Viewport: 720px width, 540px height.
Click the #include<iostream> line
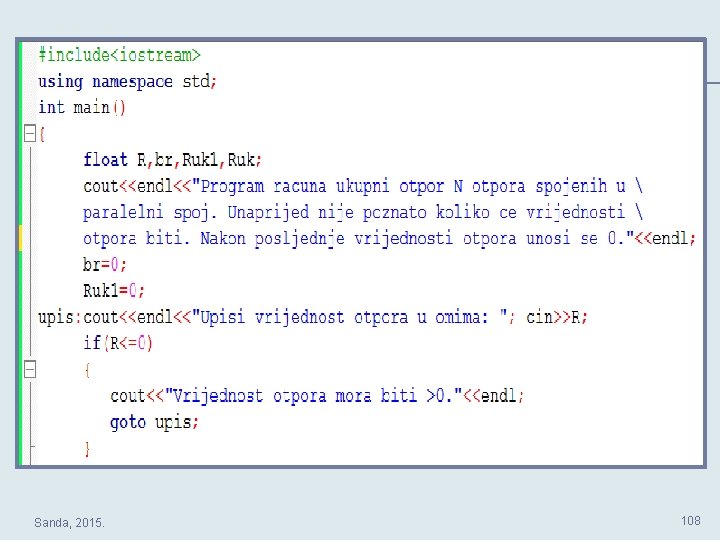[119, 55]
